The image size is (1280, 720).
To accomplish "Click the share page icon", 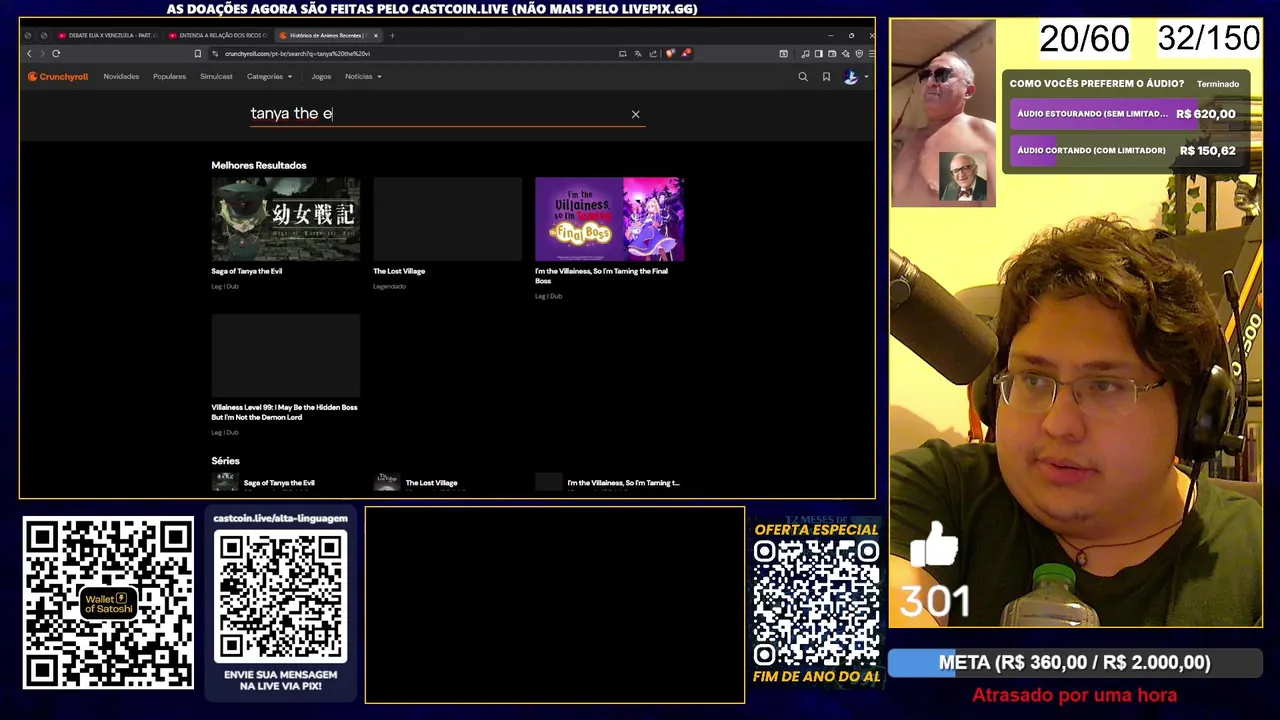I will click(652, 53).
